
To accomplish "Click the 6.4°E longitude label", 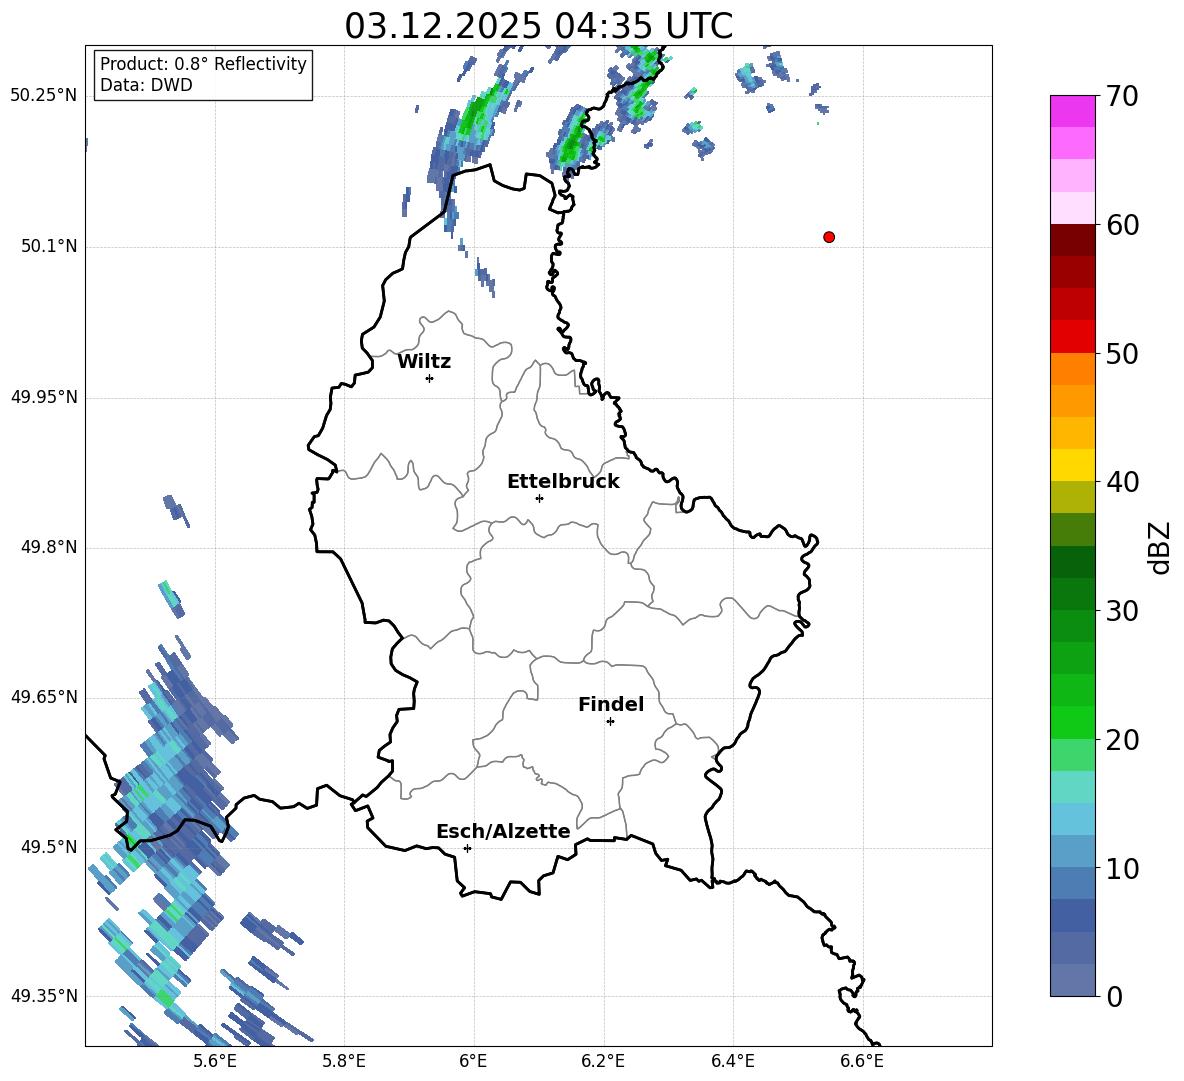I will 732,1061.
